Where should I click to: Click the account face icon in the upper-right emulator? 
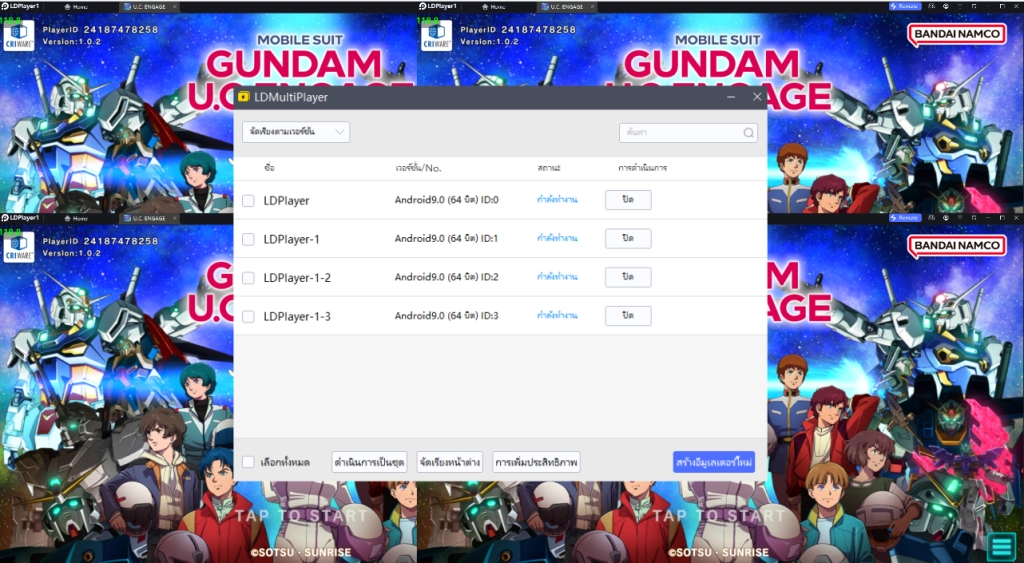pyautogui.click(x=946, y=6)
